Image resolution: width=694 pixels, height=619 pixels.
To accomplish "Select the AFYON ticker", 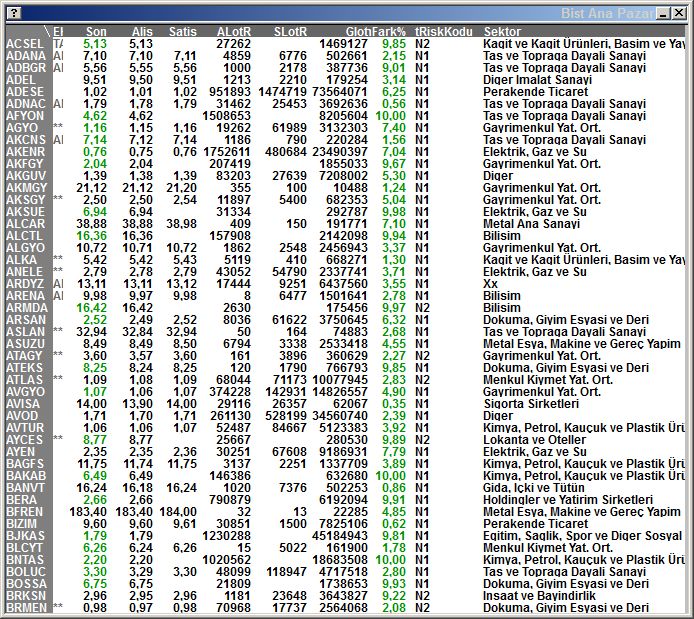I will (x=25, y=115).
